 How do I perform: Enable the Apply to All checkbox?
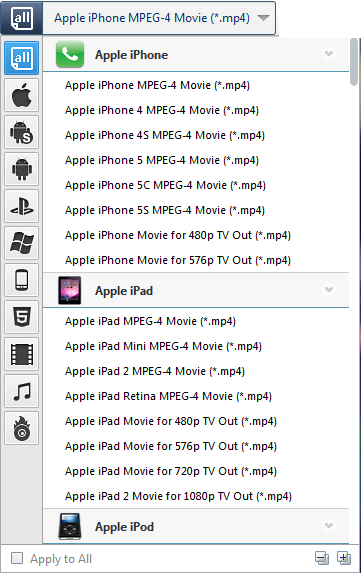click(x=17, y=558)
